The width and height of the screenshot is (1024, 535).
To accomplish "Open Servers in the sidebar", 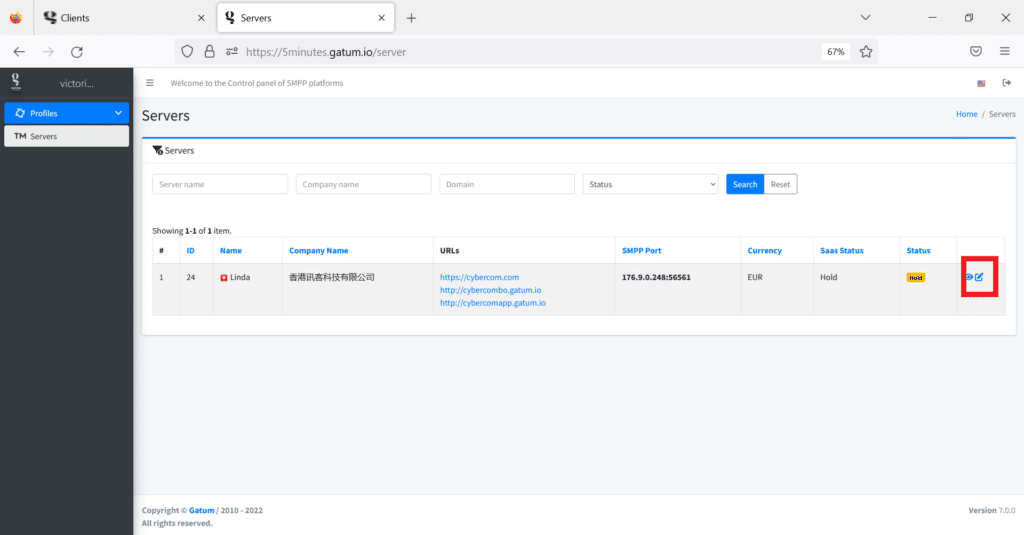I will [67, 136].
